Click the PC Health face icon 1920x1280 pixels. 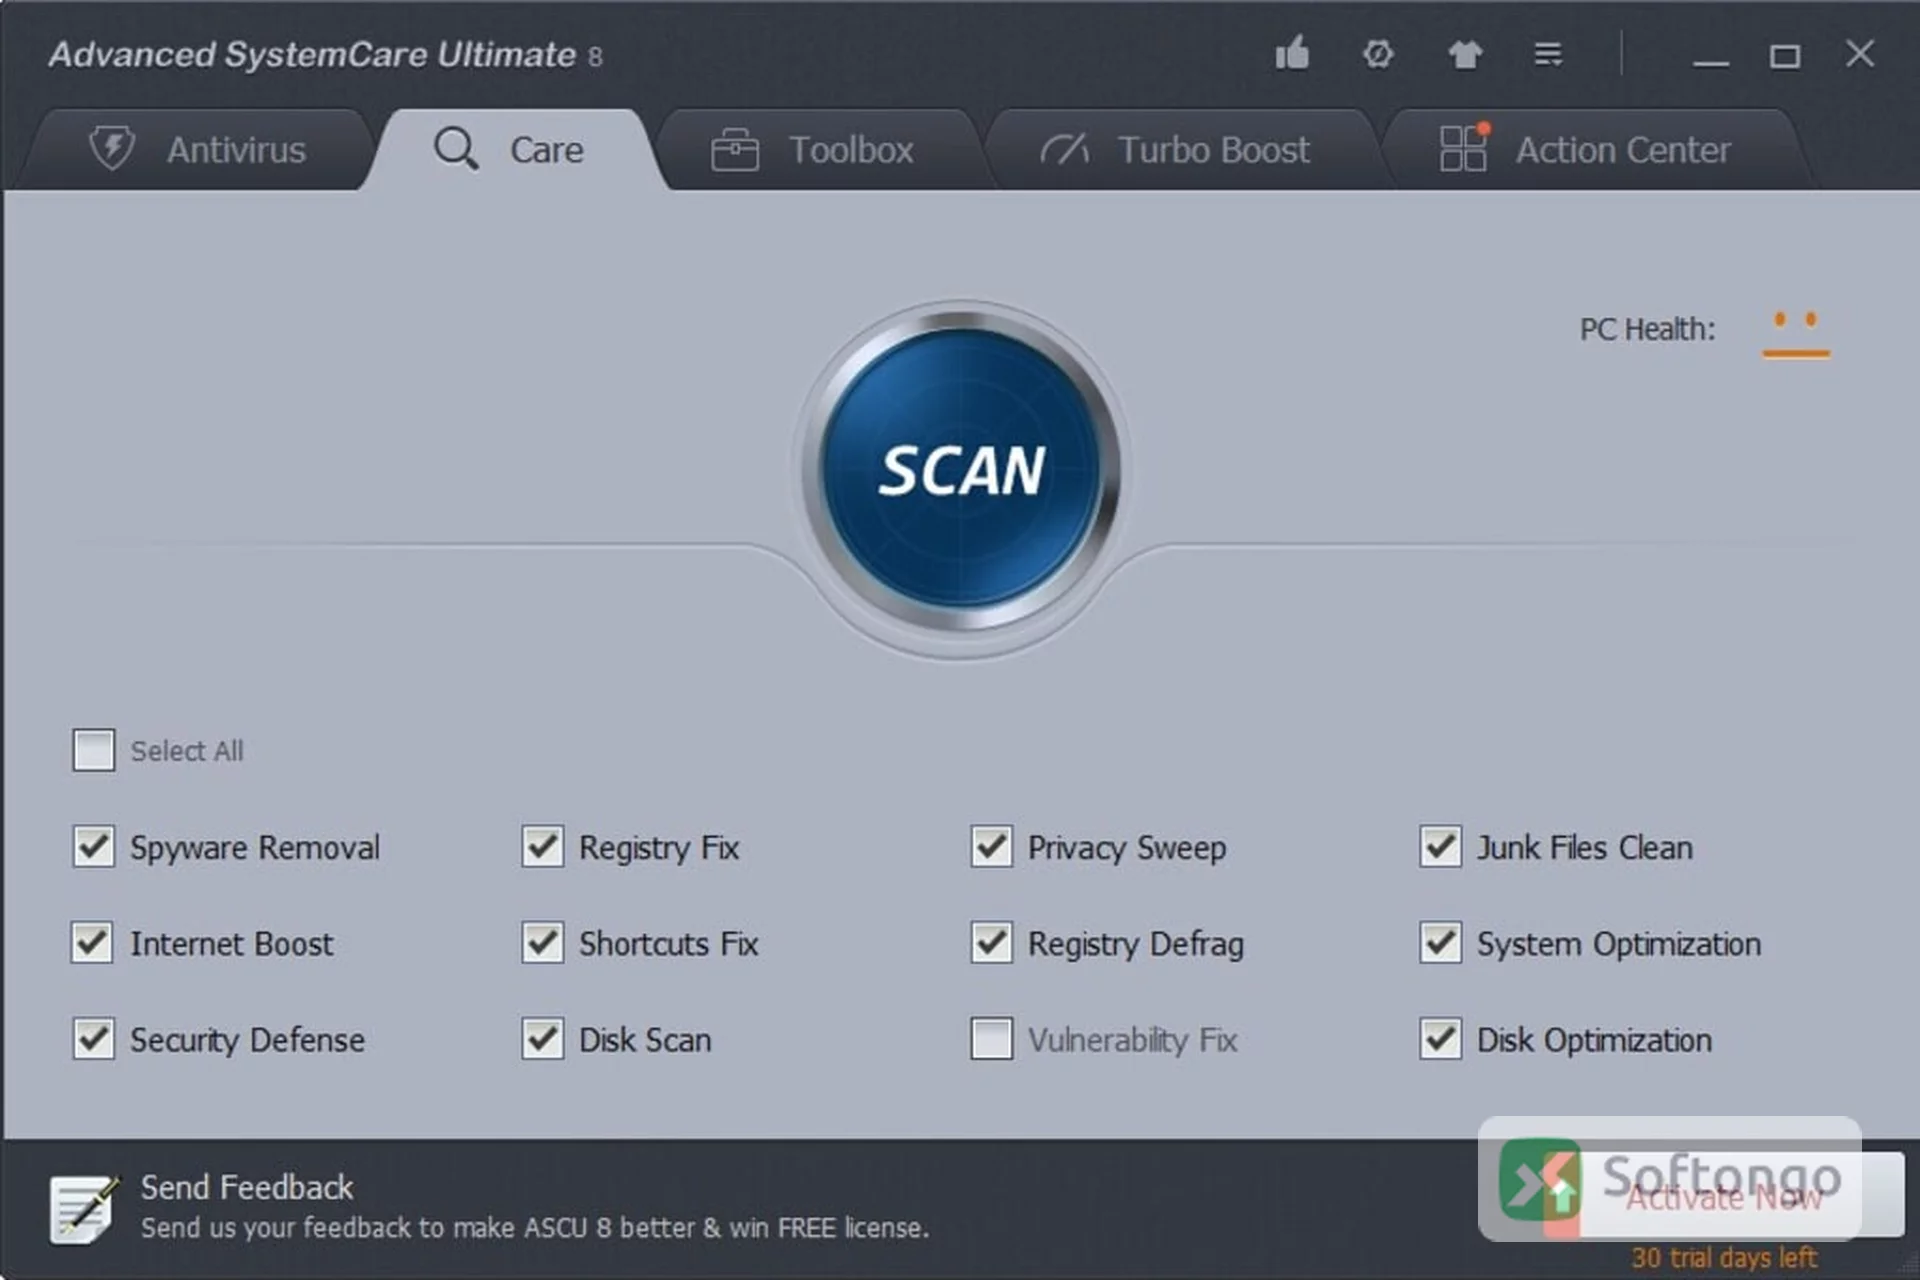[1796, 334]
